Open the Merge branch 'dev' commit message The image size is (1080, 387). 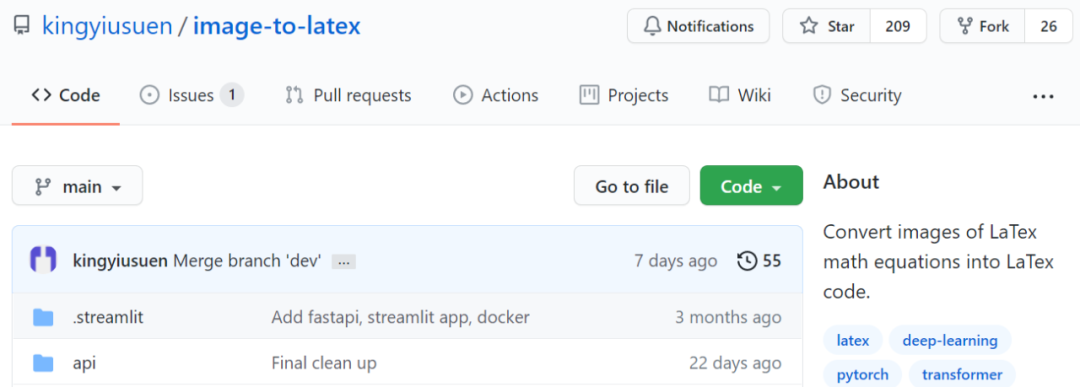coord(247,261)
